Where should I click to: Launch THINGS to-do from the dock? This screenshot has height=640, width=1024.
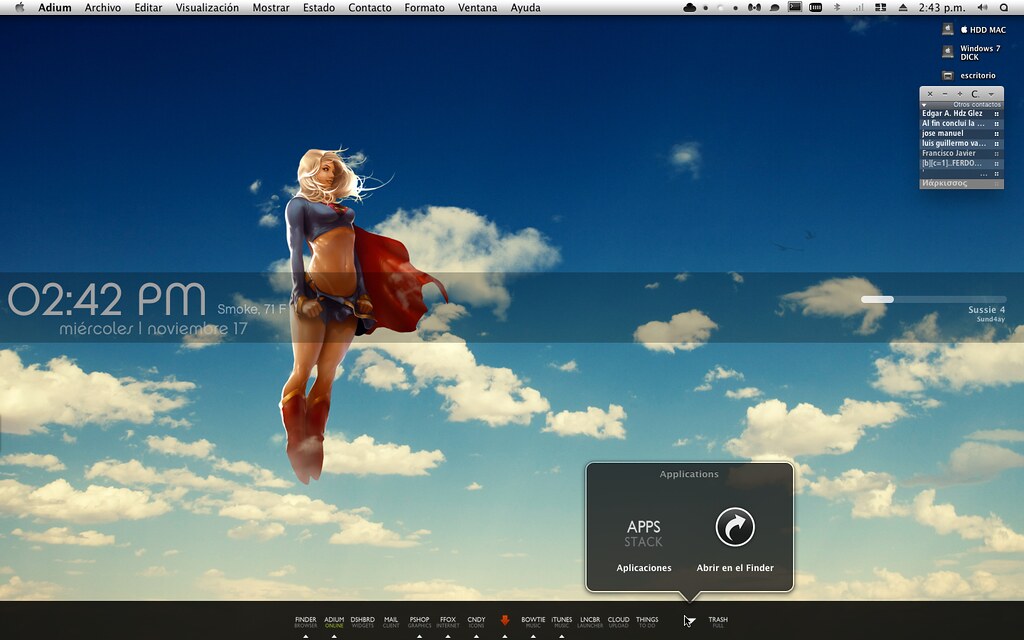click(x=647, y=622)
